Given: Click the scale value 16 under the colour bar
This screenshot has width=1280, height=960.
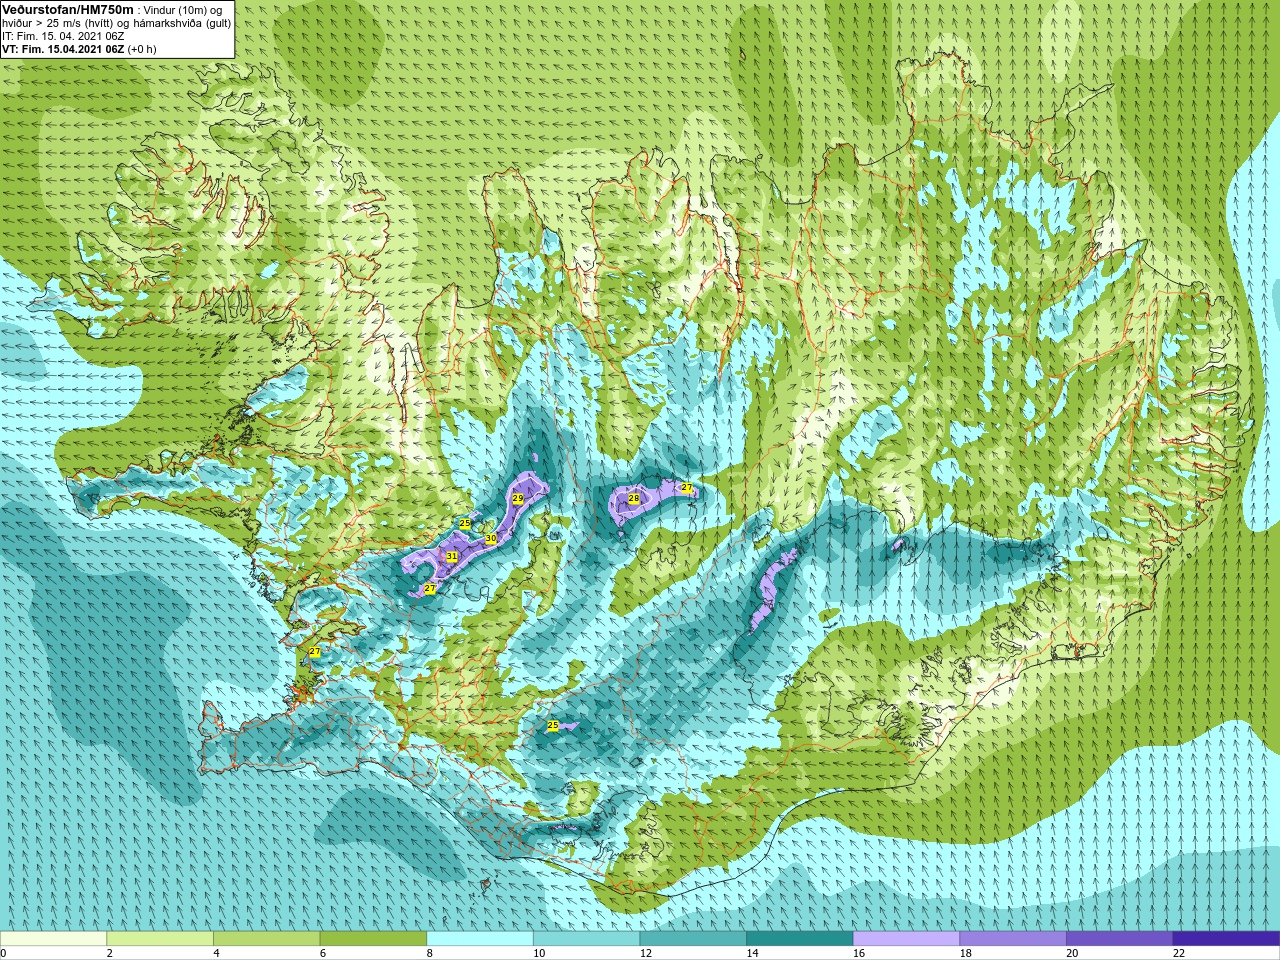Looking at the screenshot, I should pos(859,953).
